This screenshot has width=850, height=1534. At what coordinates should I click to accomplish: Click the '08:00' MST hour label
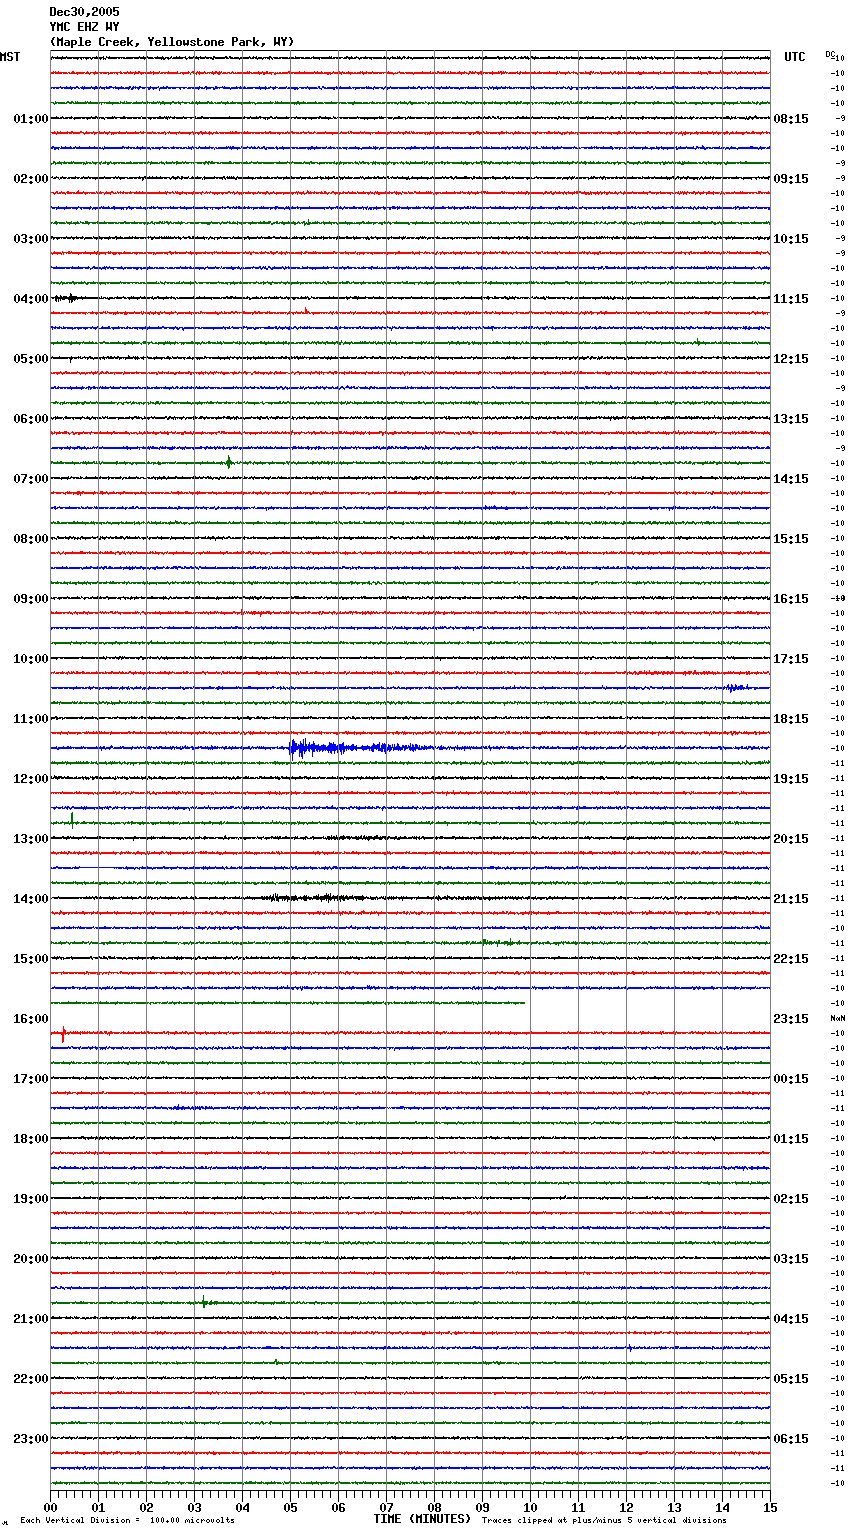[x=31, y=539]
